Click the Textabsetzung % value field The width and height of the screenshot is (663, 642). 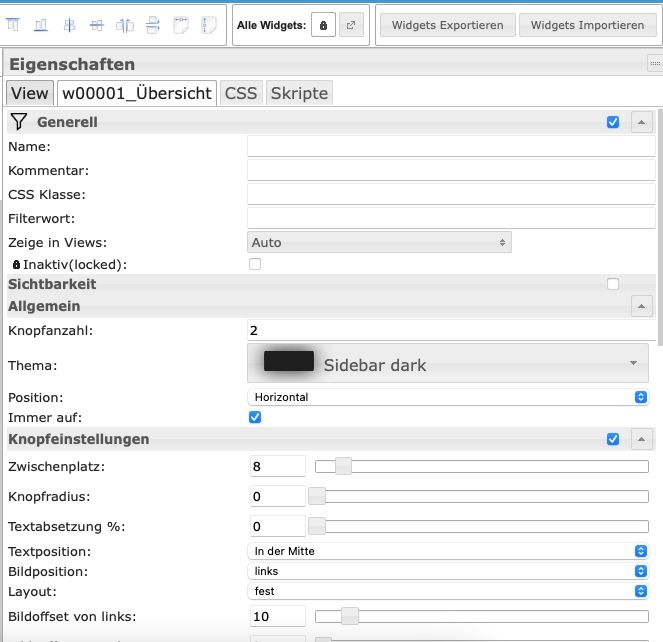tap(277, 526)
